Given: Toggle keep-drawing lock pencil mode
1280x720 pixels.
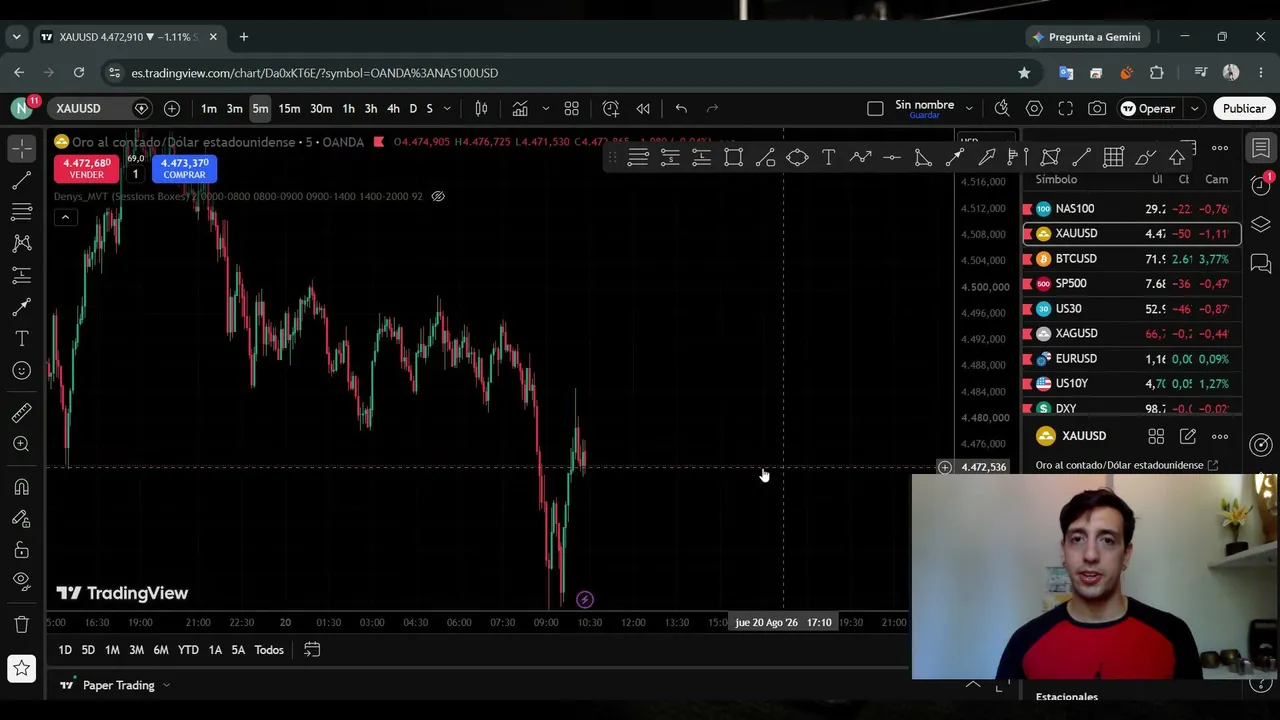Looking at the screenshot, I should coord(21,519).
